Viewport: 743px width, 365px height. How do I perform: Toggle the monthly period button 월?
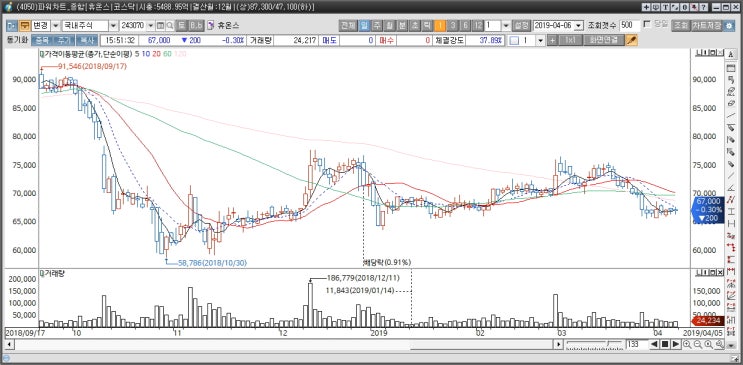click(390, 26)
